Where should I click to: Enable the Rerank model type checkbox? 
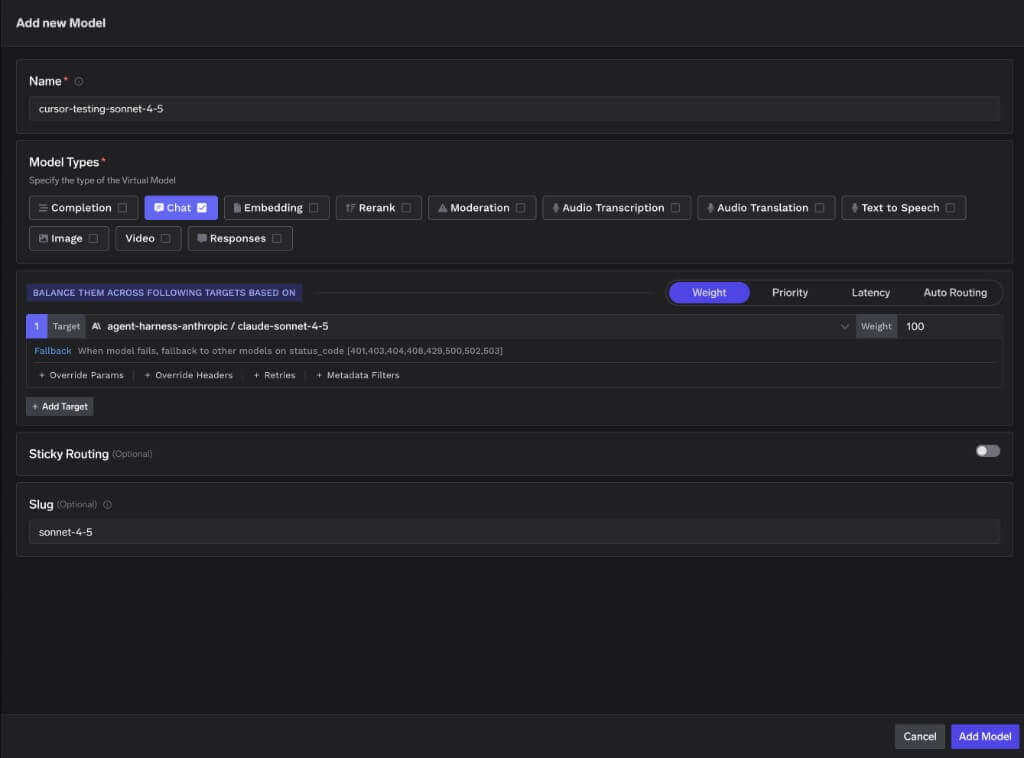406,208
